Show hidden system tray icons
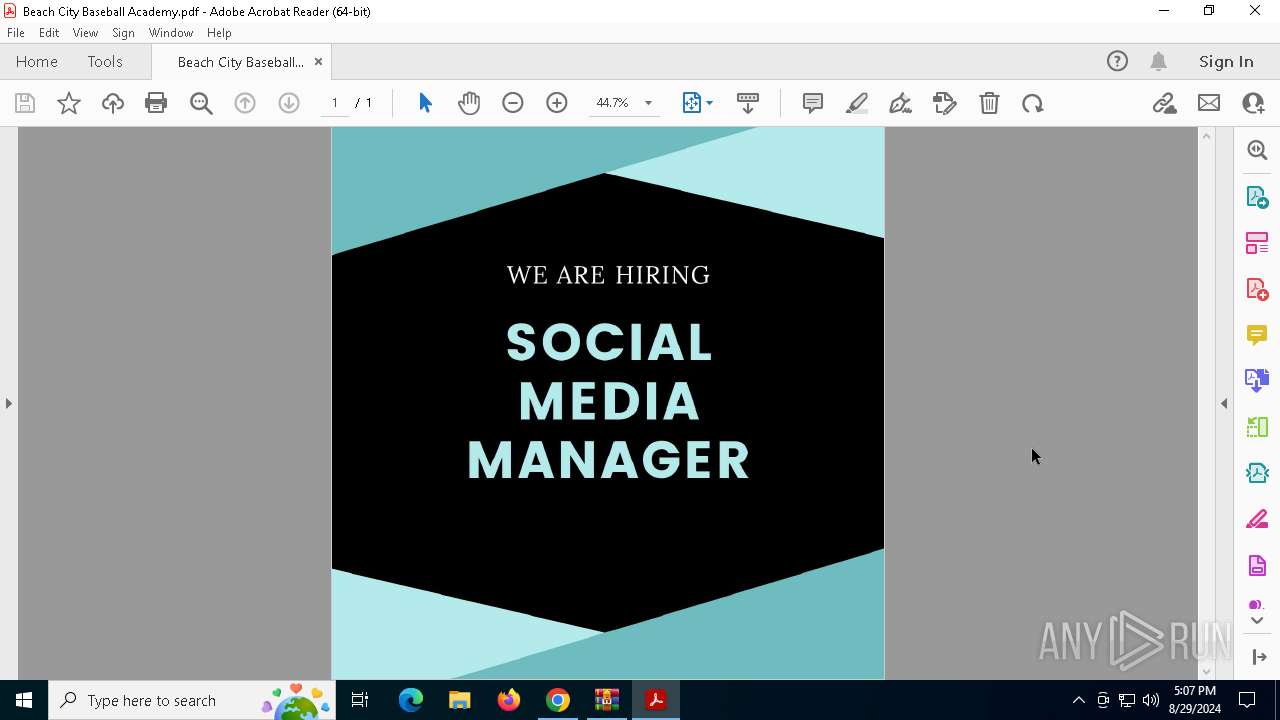 (1078, 700)
